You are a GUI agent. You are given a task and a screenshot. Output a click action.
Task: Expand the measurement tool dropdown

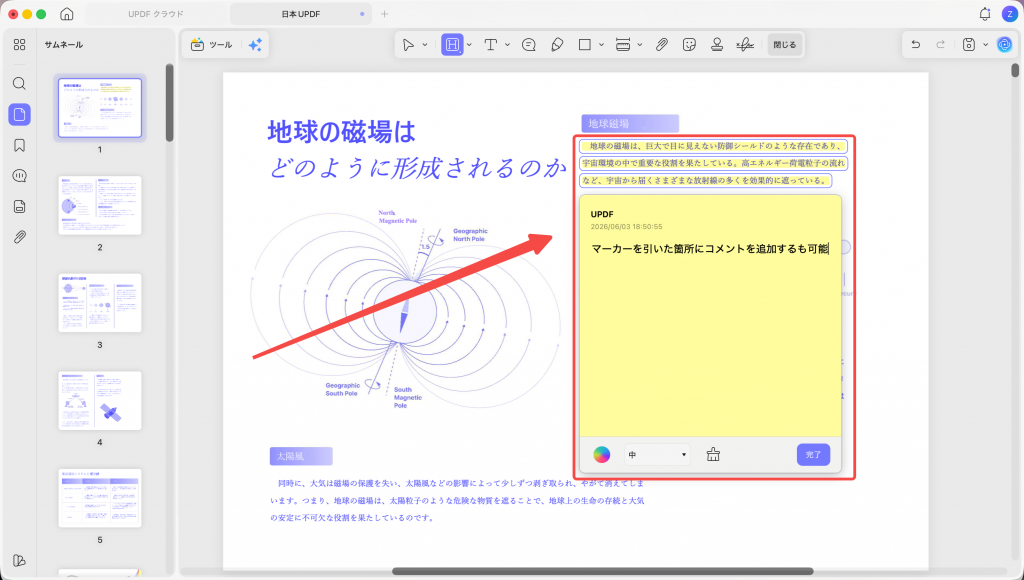pos(639,44)
